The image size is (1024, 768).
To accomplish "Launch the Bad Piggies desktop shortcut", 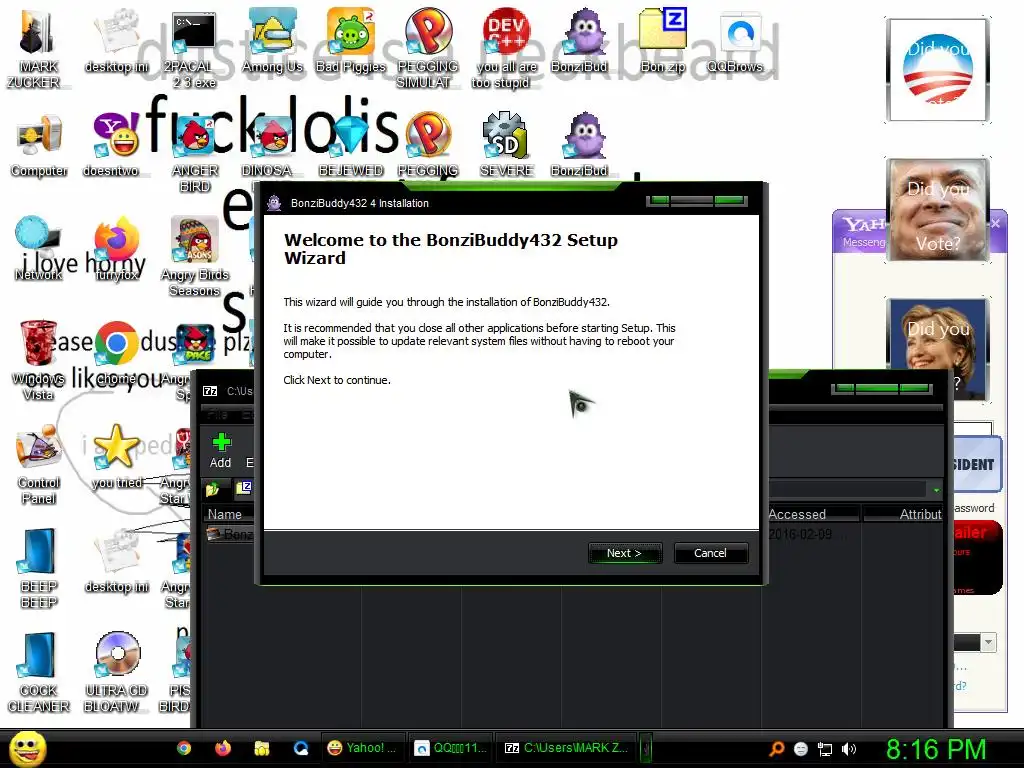I will [351, 41].
